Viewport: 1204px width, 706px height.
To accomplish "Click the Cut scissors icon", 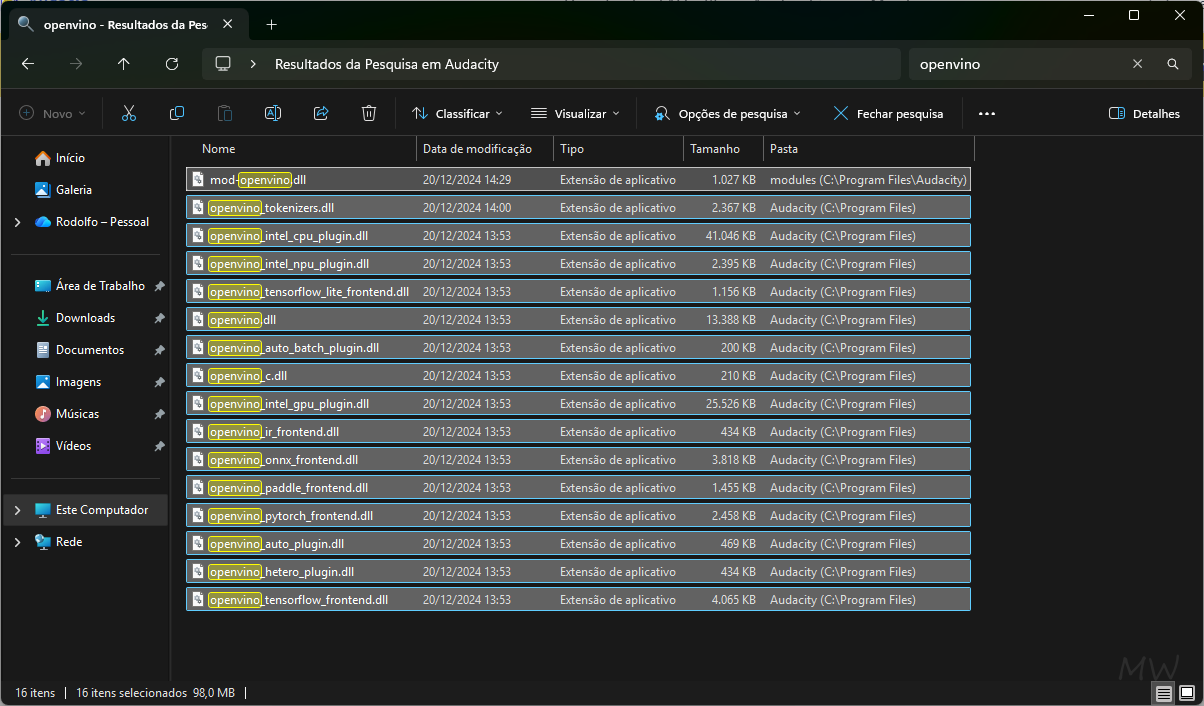I will 129,114.
